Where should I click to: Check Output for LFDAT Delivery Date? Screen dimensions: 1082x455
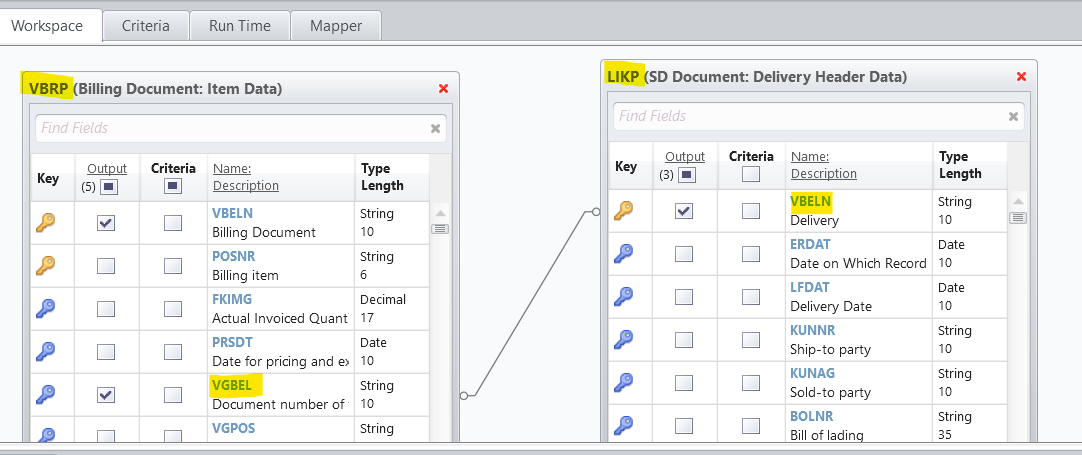pyautogui.click(x=684, y=297)
